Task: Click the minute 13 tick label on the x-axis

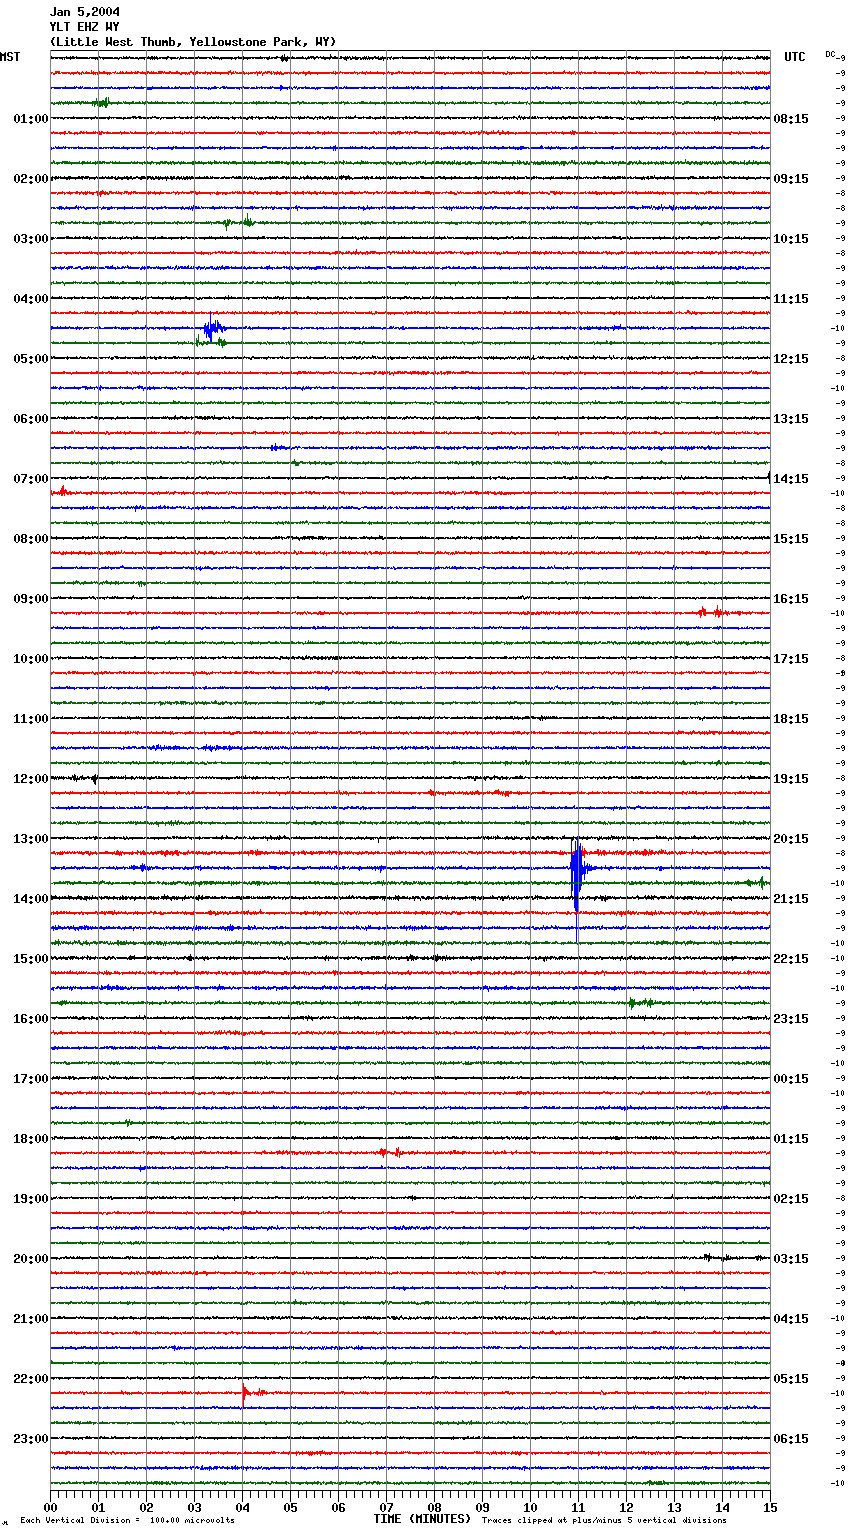Action: click(x=674, y=1508)
